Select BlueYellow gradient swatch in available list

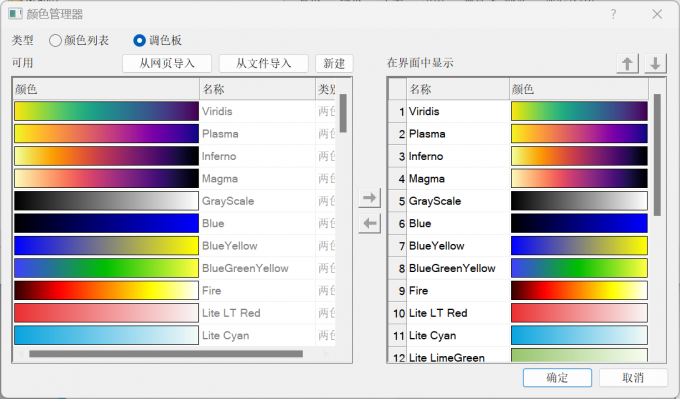pyautogui.click(x=106, y=246)
